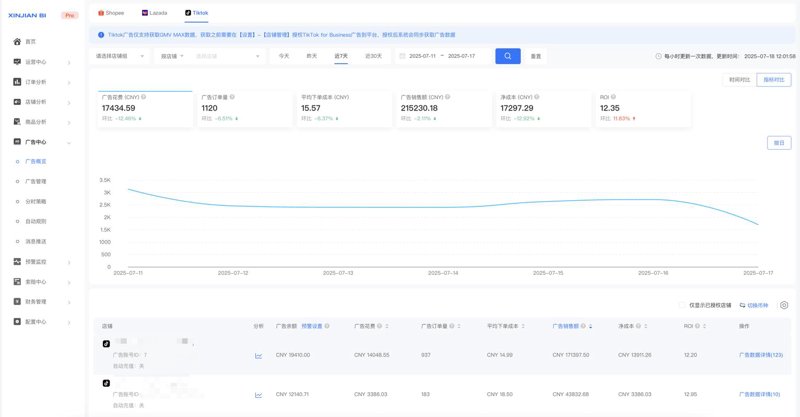Expand the 店铺分析 sidebar menu
Image resolution: width=800 pixels, height=417 pixels.
point(69,102)
